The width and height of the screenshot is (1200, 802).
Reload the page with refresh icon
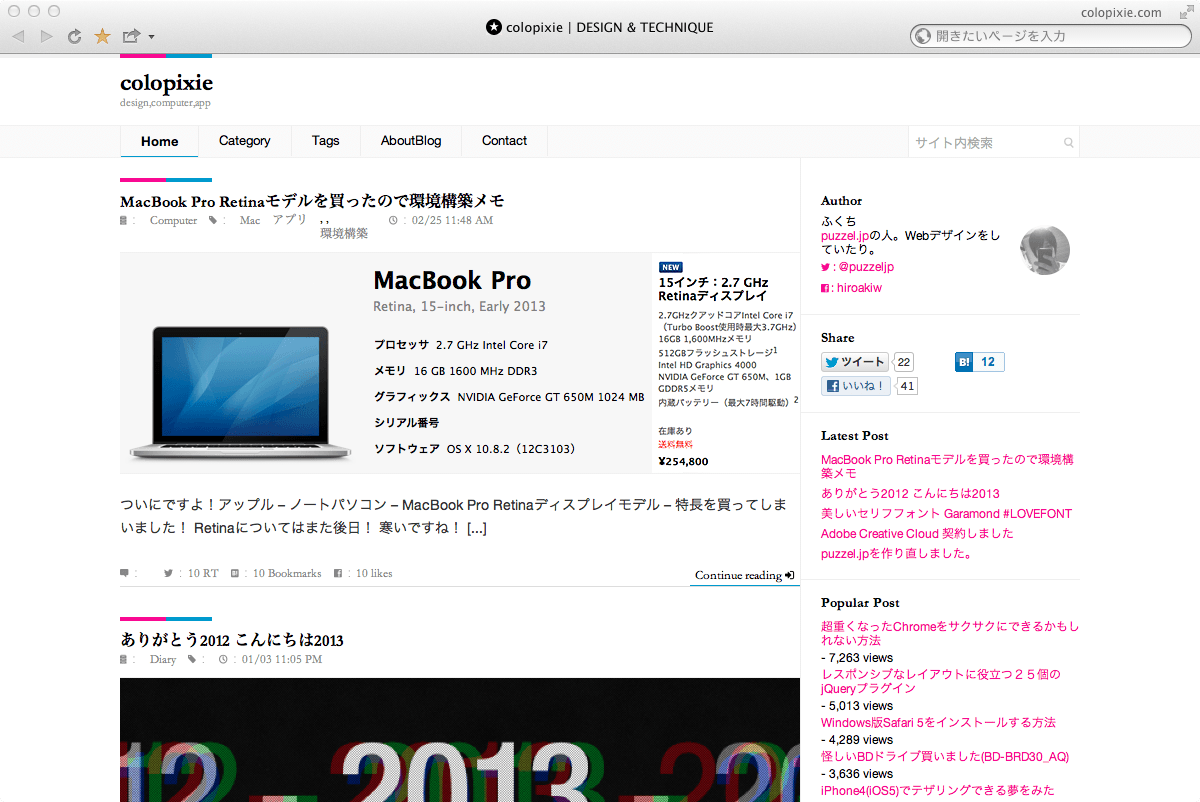coord(74,37)
